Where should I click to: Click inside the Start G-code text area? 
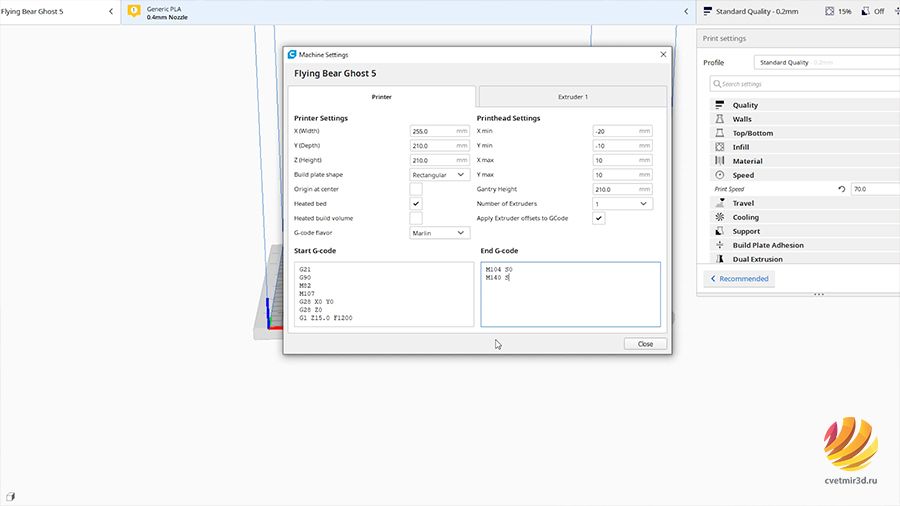pos(384,294)
